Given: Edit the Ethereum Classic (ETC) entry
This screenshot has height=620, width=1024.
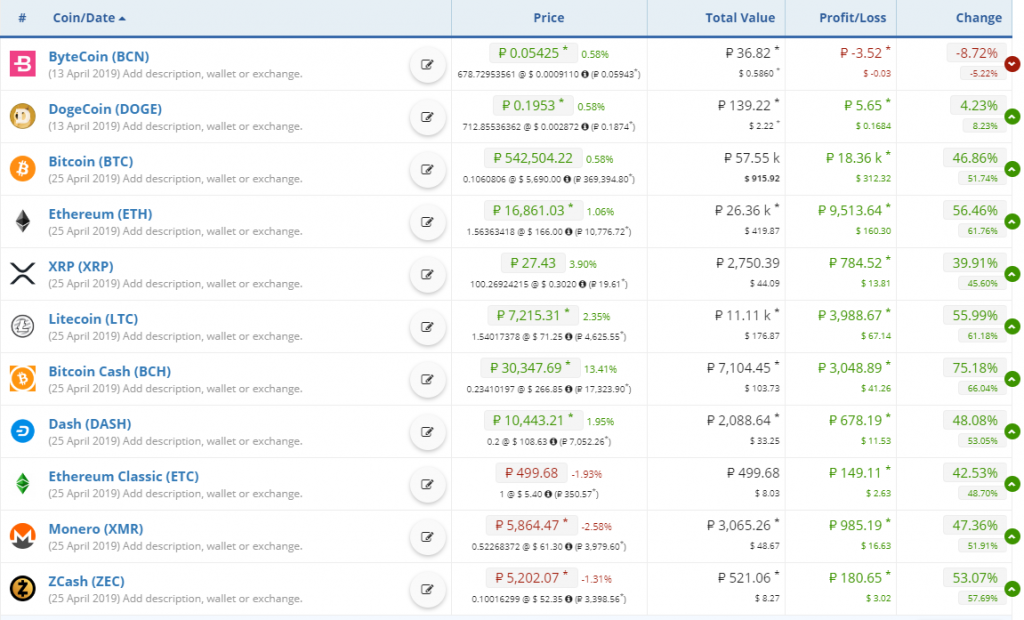Looking at the screenshot, I should (x=427, y=485).
